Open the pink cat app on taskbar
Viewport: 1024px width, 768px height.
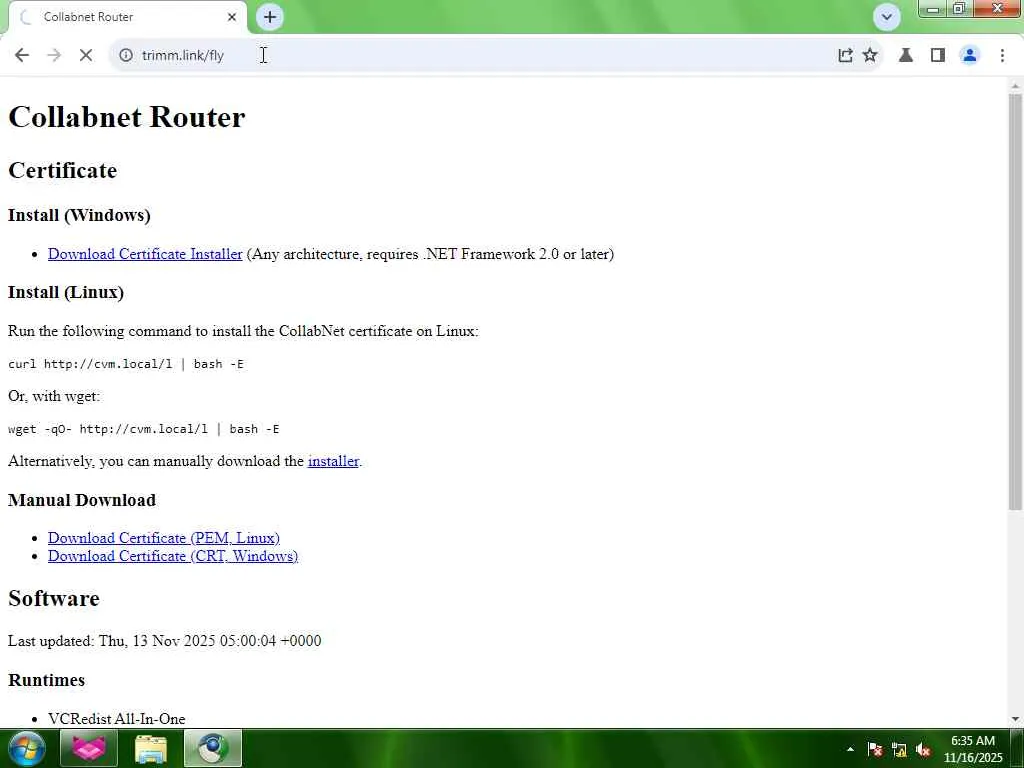tap(89, 748)
